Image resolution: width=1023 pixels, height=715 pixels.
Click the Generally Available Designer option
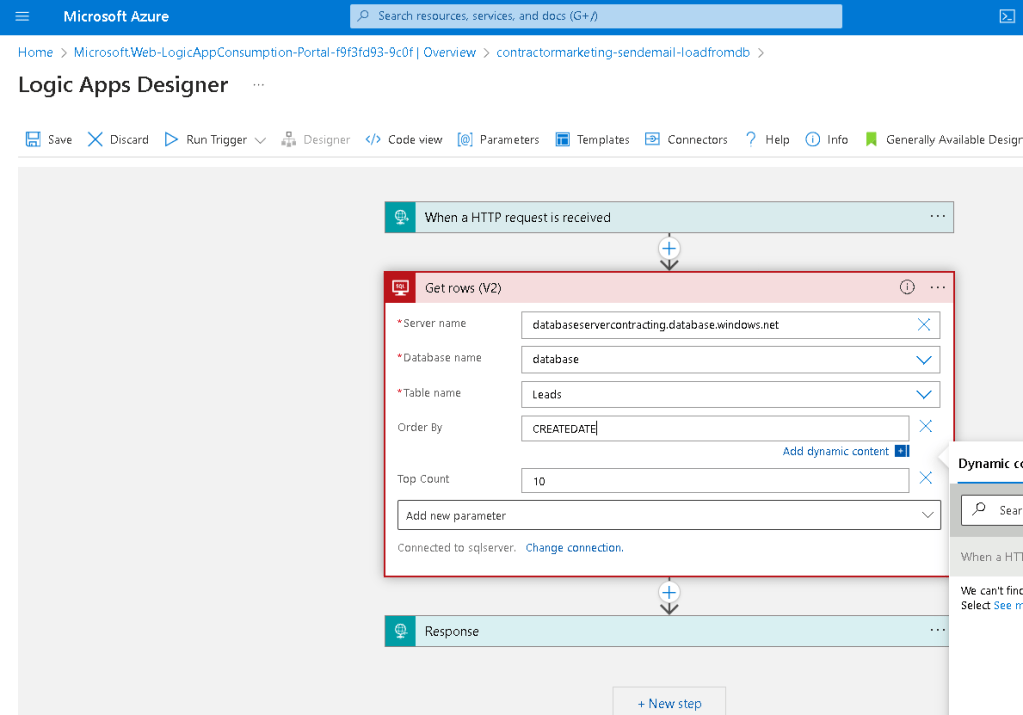(943, 140)
